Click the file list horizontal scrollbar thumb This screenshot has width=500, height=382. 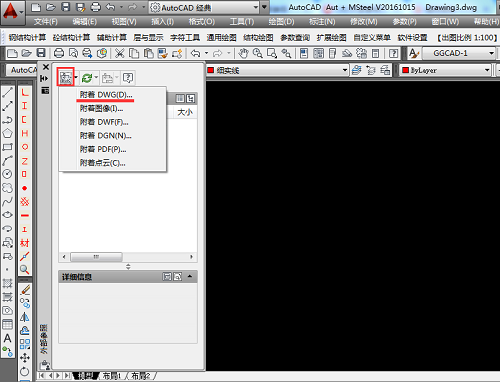click(96, 257)
